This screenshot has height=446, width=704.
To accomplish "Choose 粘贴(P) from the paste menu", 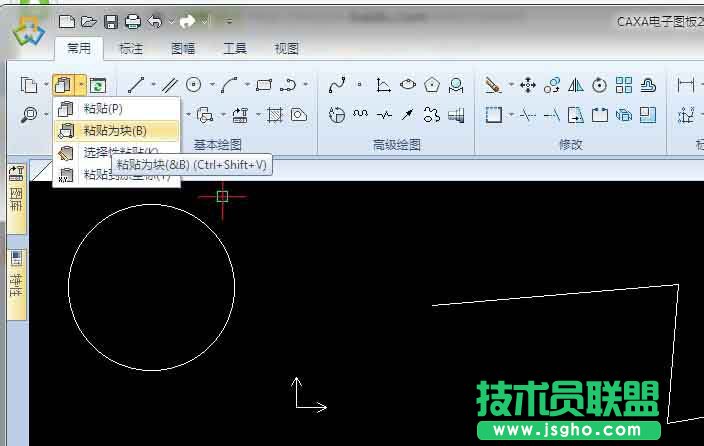I will 117,109.
